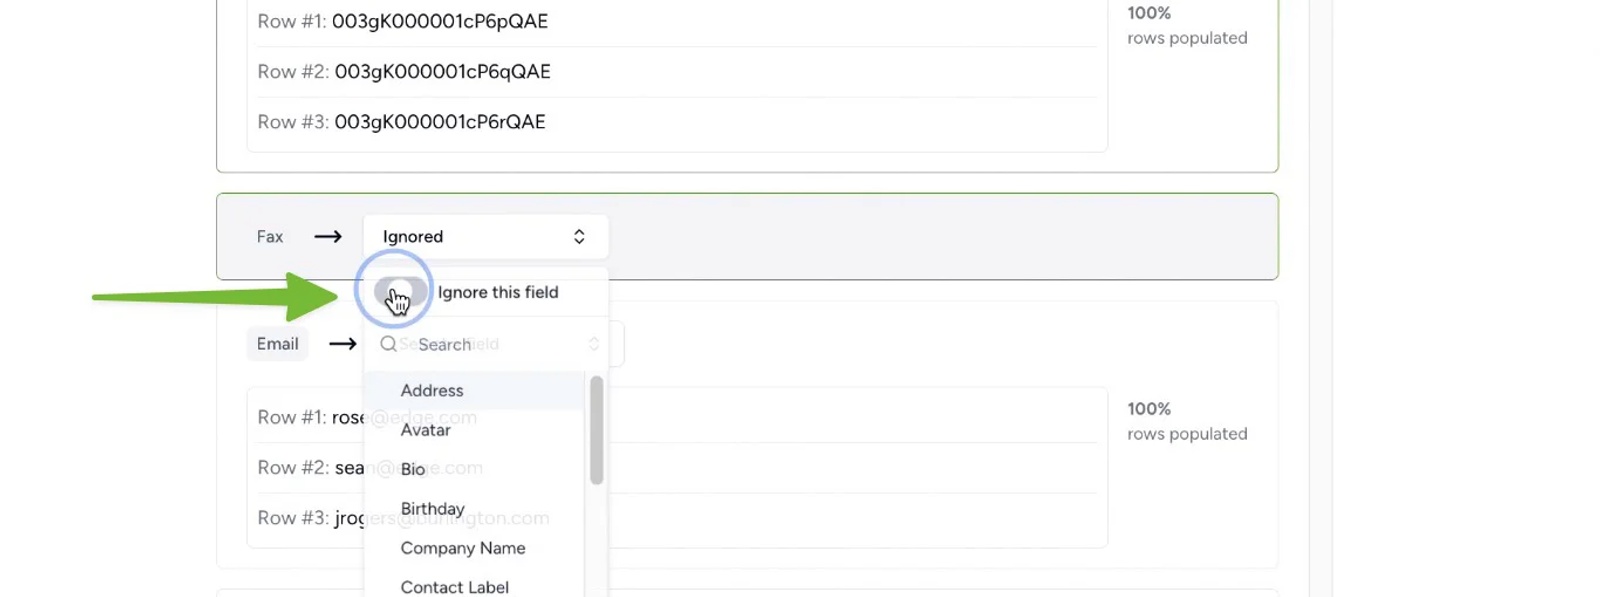Select Address from the field list
Viewport: 1600px width, 597px height.
[475, 390]
